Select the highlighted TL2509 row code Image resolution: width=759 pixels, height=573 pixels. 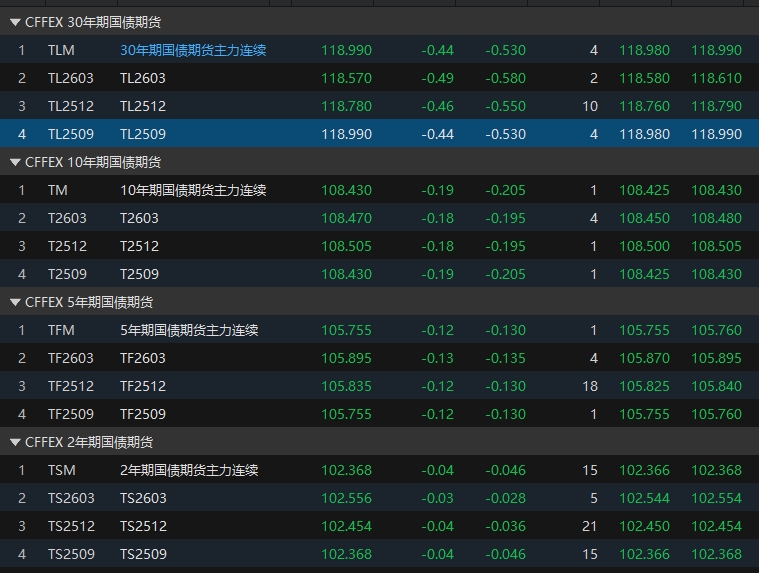(x=71, y=134)
